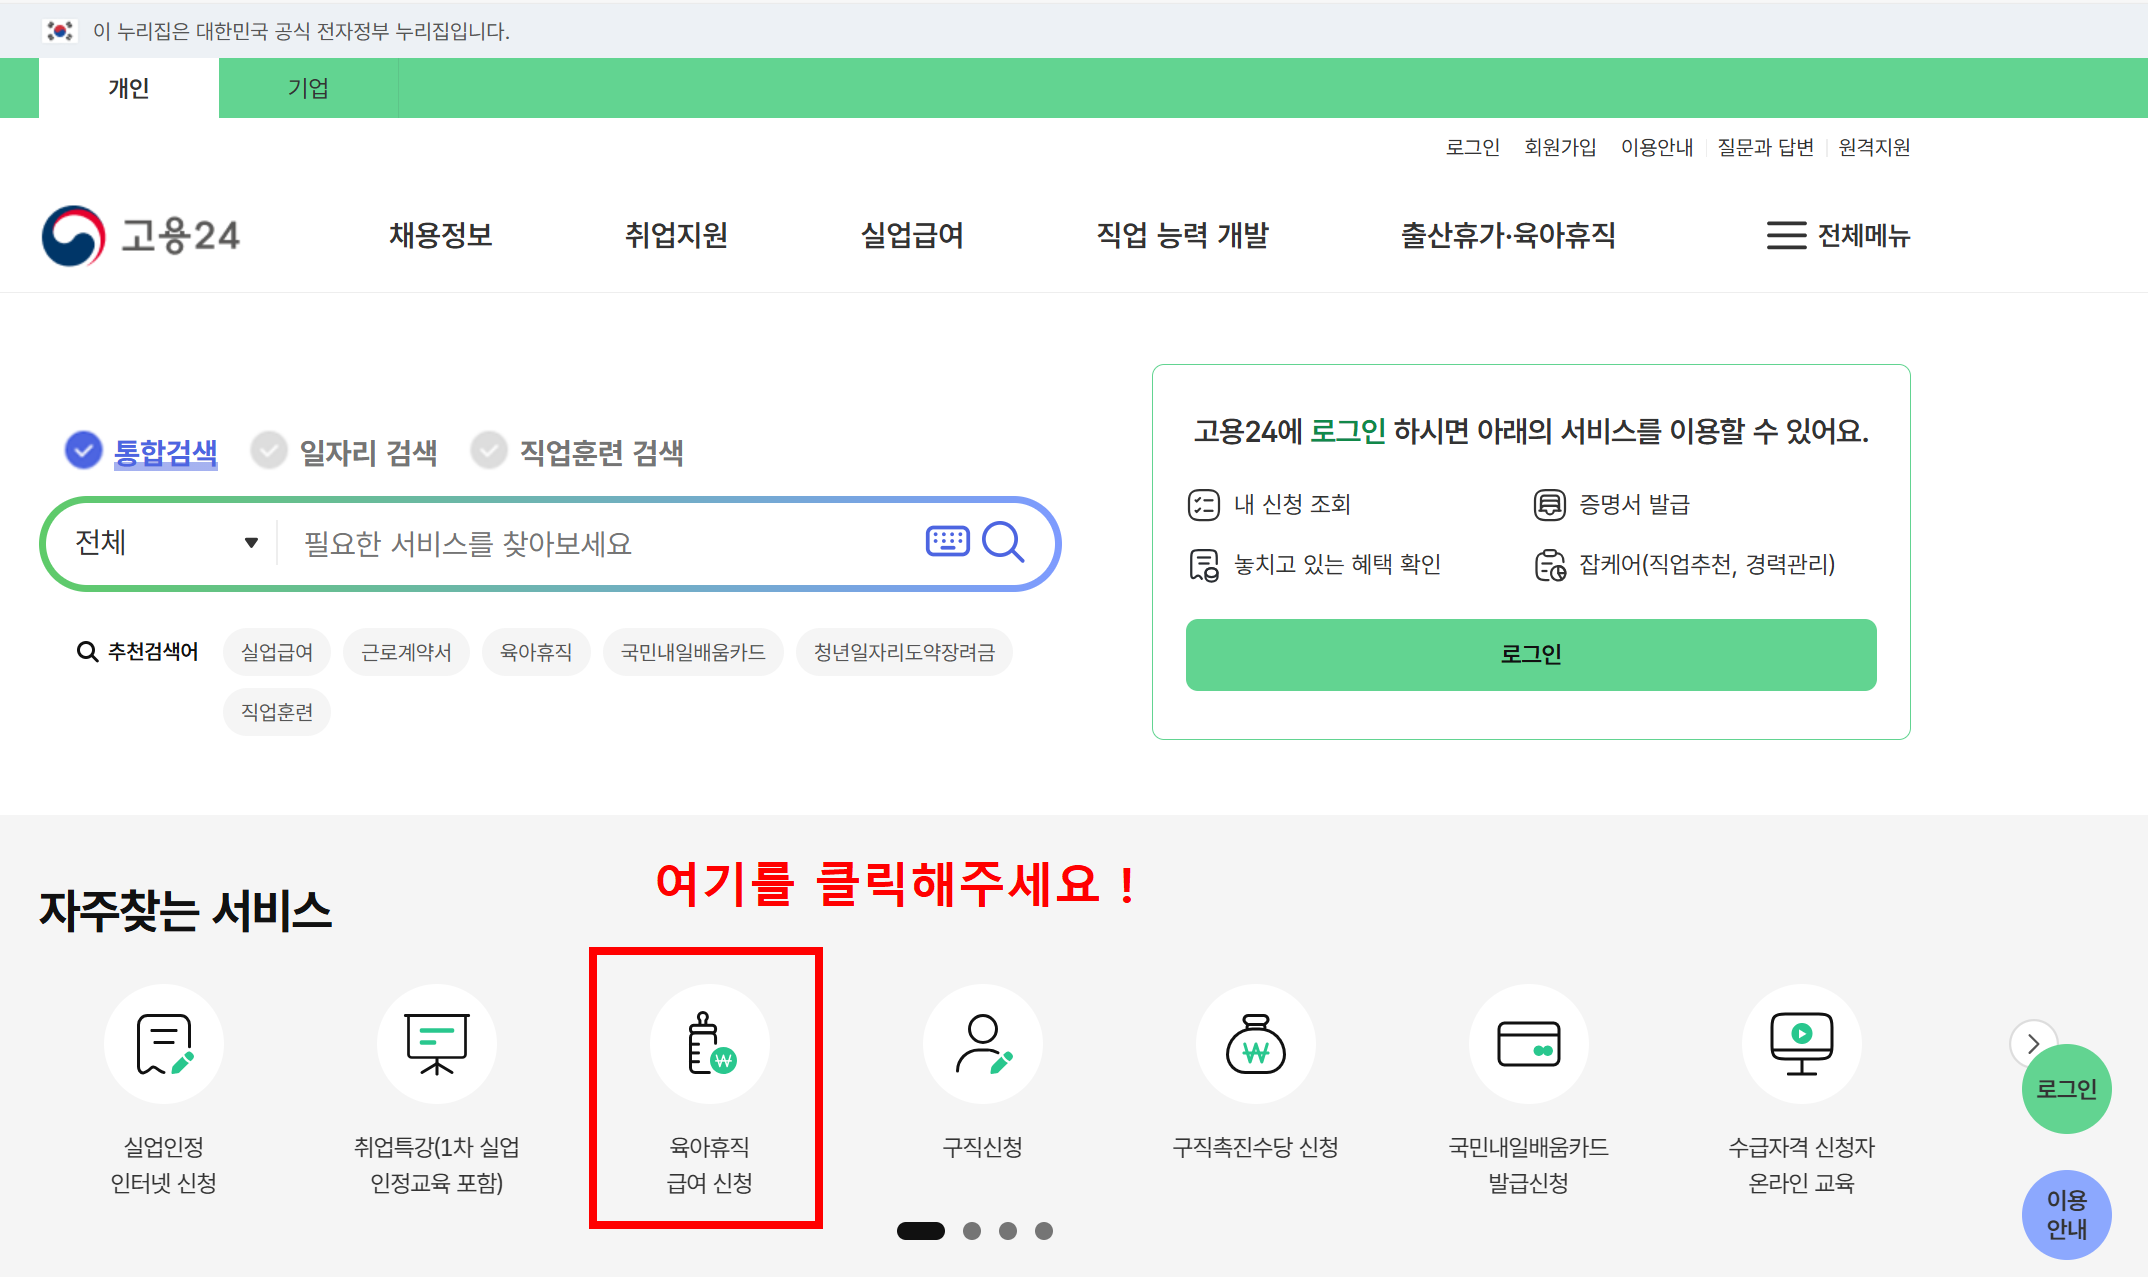Open the 구직신청 person icon
The image size is (2148, 1283).
pos(983,1044)
